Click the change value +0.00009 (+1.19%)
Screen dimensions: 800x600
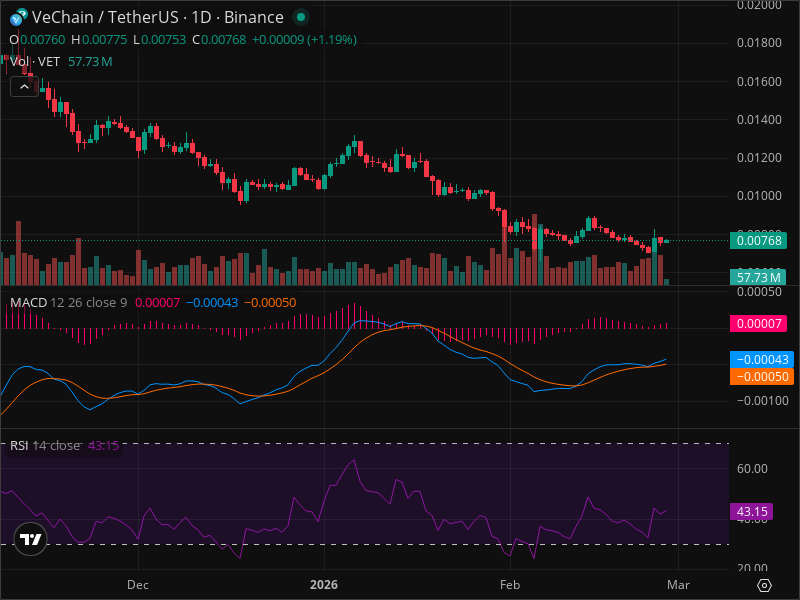305,40
